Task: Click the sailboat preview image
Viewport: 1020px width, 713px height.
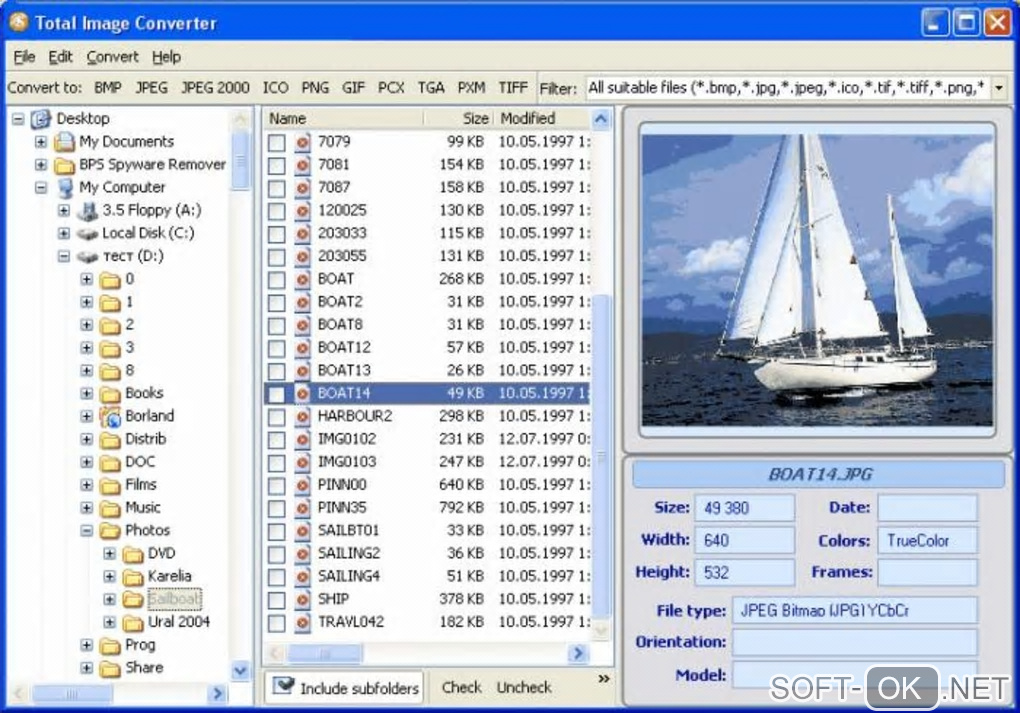Action: 816,280
